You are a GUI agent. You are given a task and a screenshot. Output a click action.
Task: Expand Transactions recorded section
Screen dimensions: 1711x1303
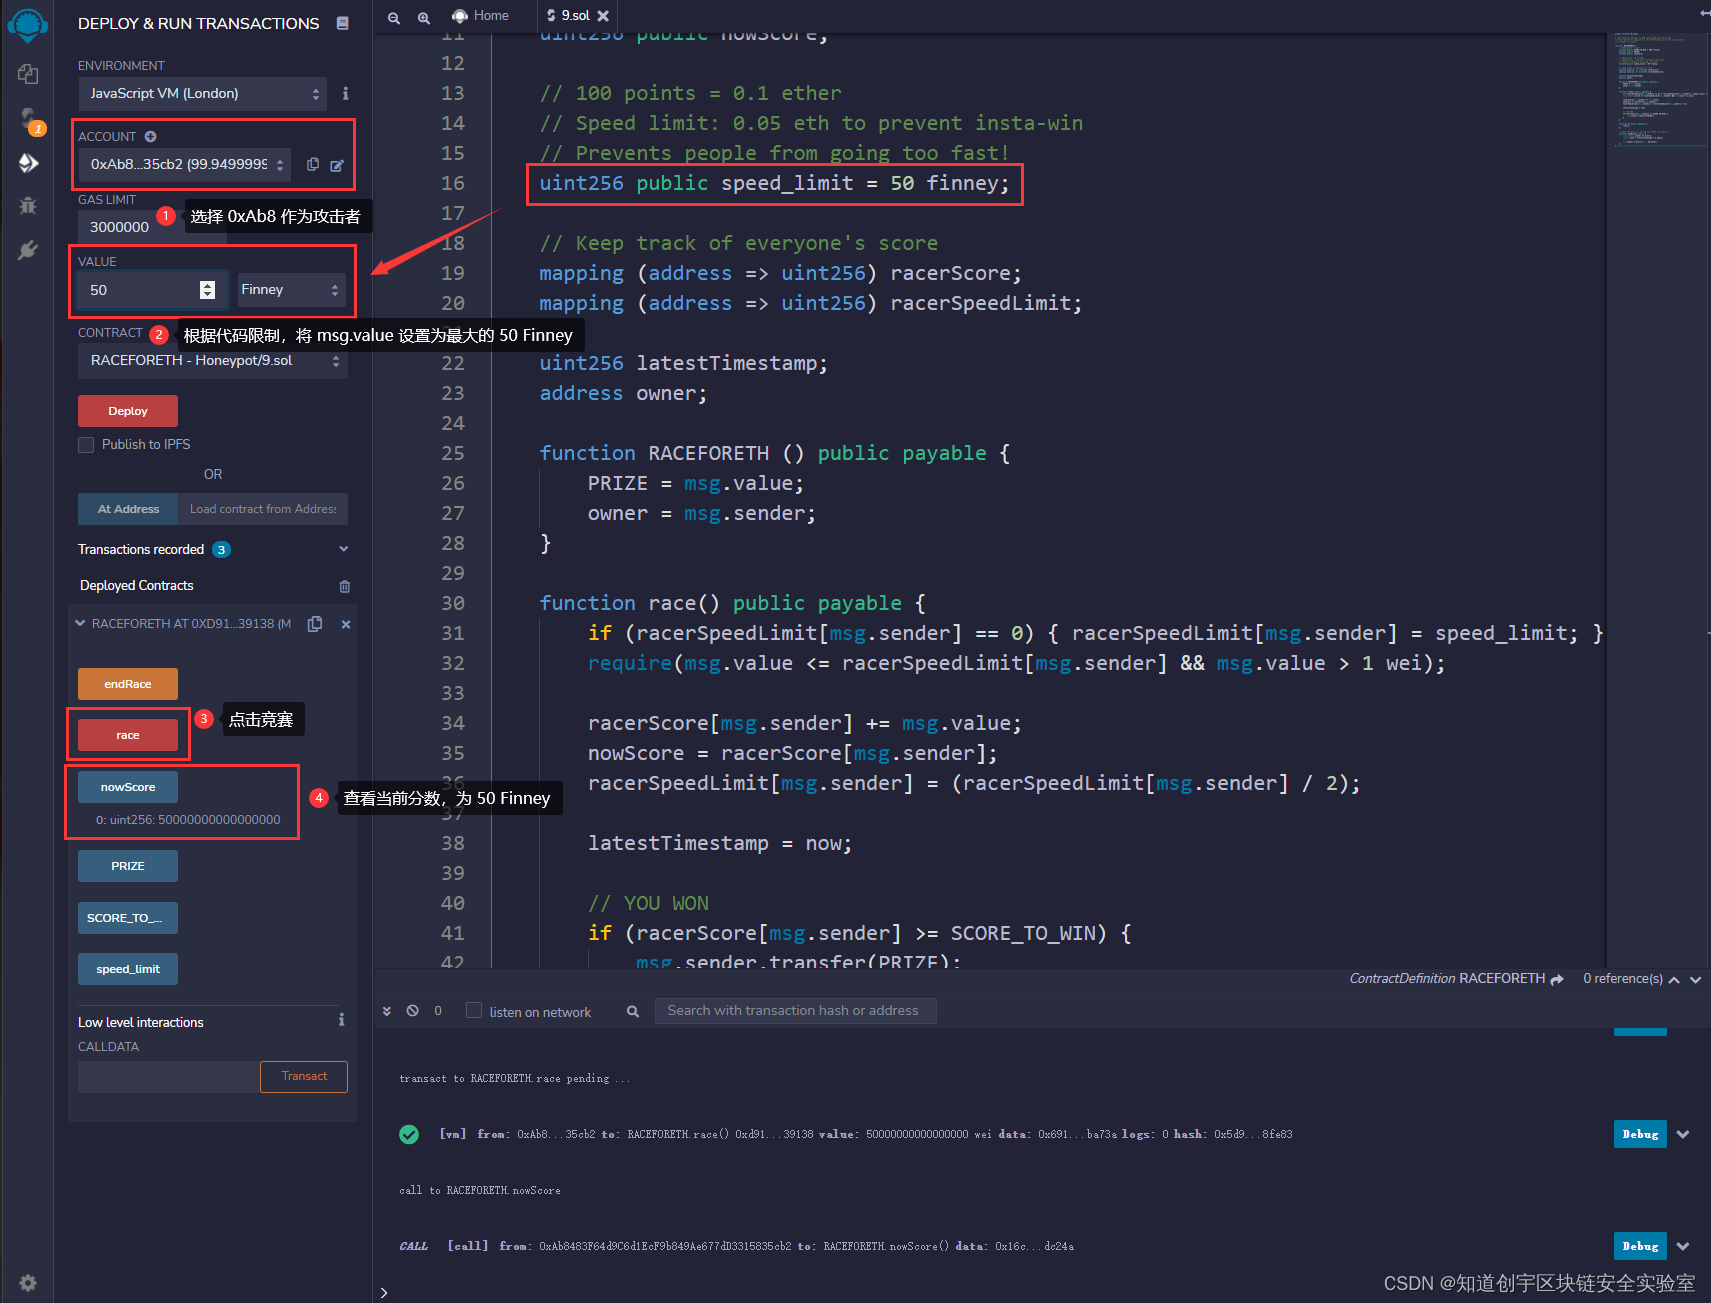344,549
